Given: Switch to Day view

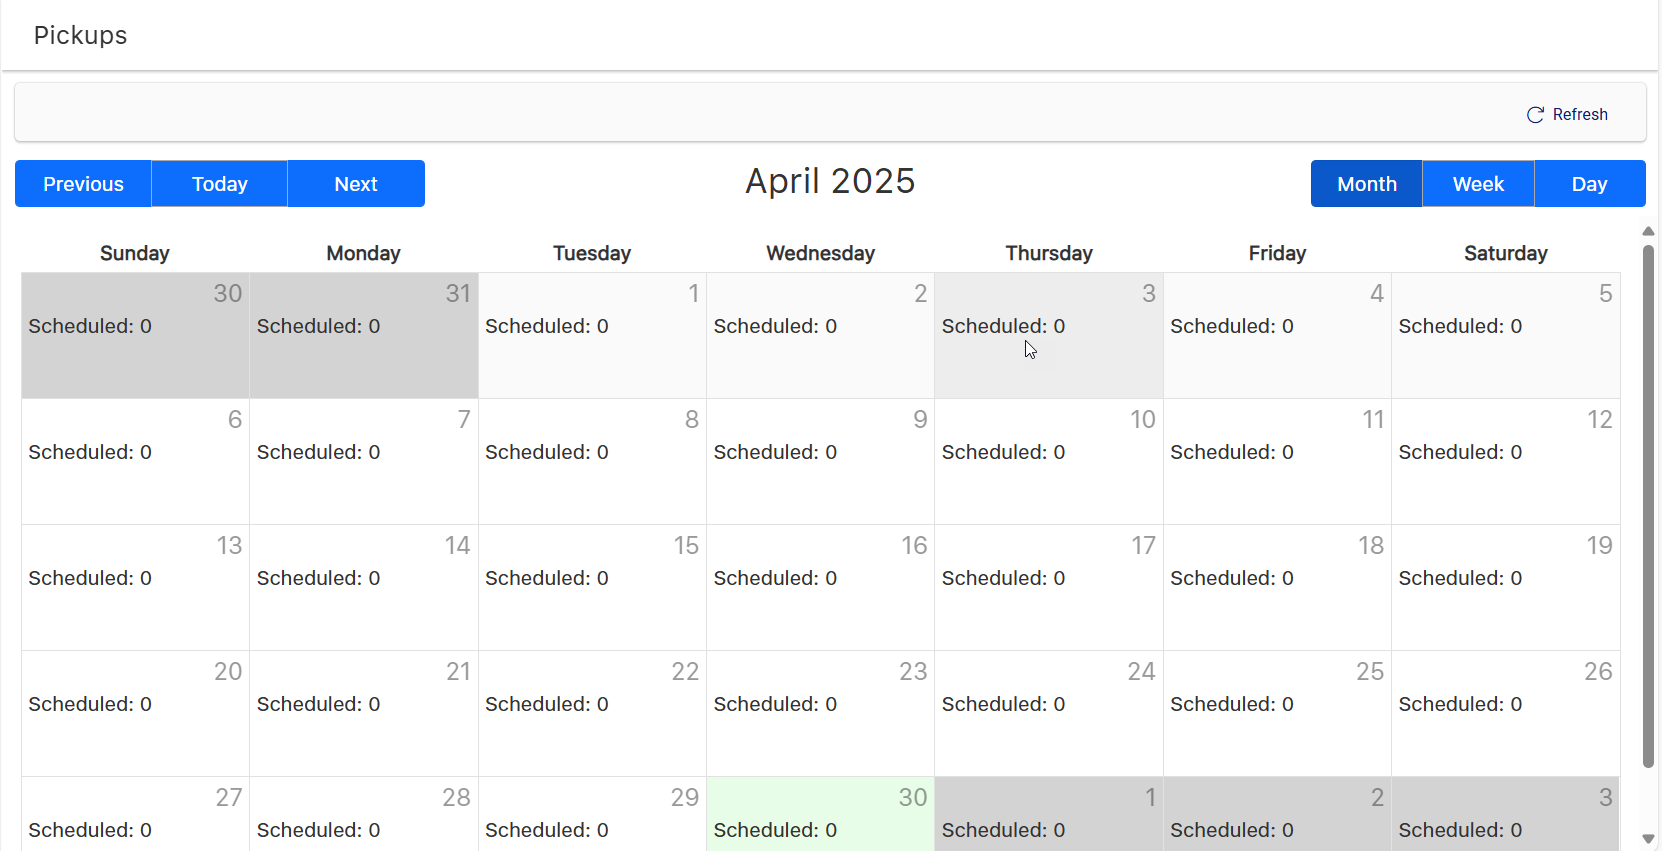Looking at the screenshot, I should click(1590, 184).
